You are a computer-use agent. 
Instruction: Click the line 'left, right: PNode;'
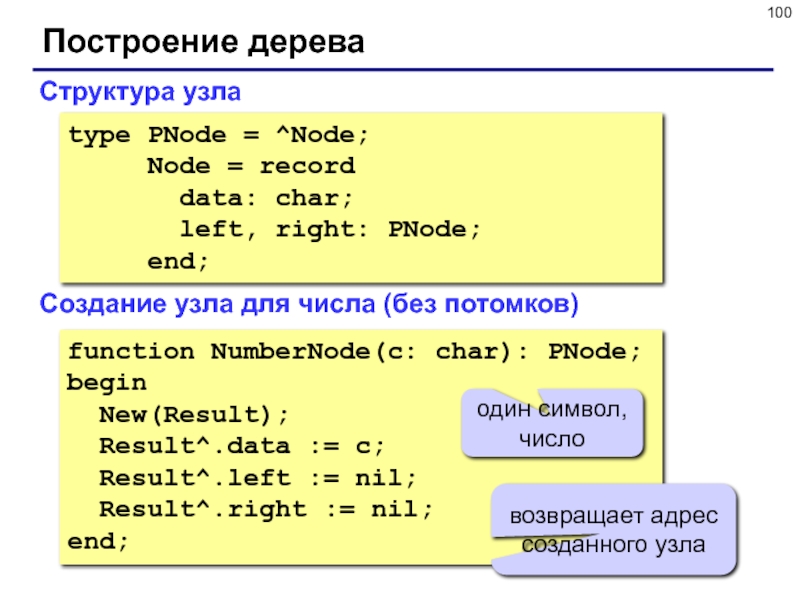[x=330, y=230]
